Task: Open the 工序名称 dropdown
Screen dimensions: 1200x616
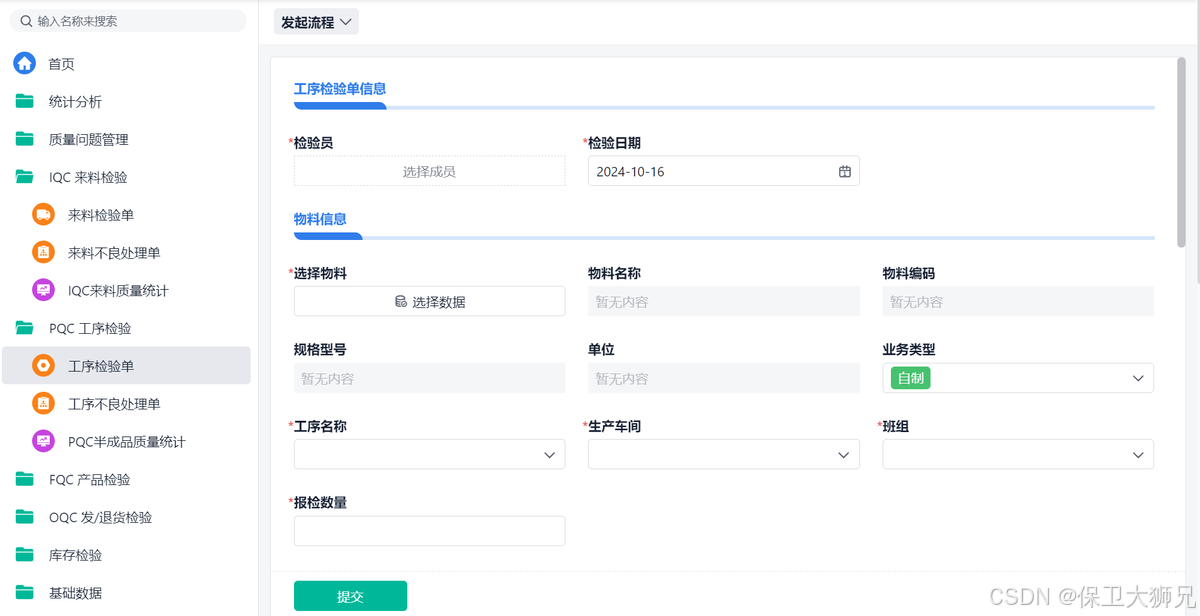Action: (429, 455)
